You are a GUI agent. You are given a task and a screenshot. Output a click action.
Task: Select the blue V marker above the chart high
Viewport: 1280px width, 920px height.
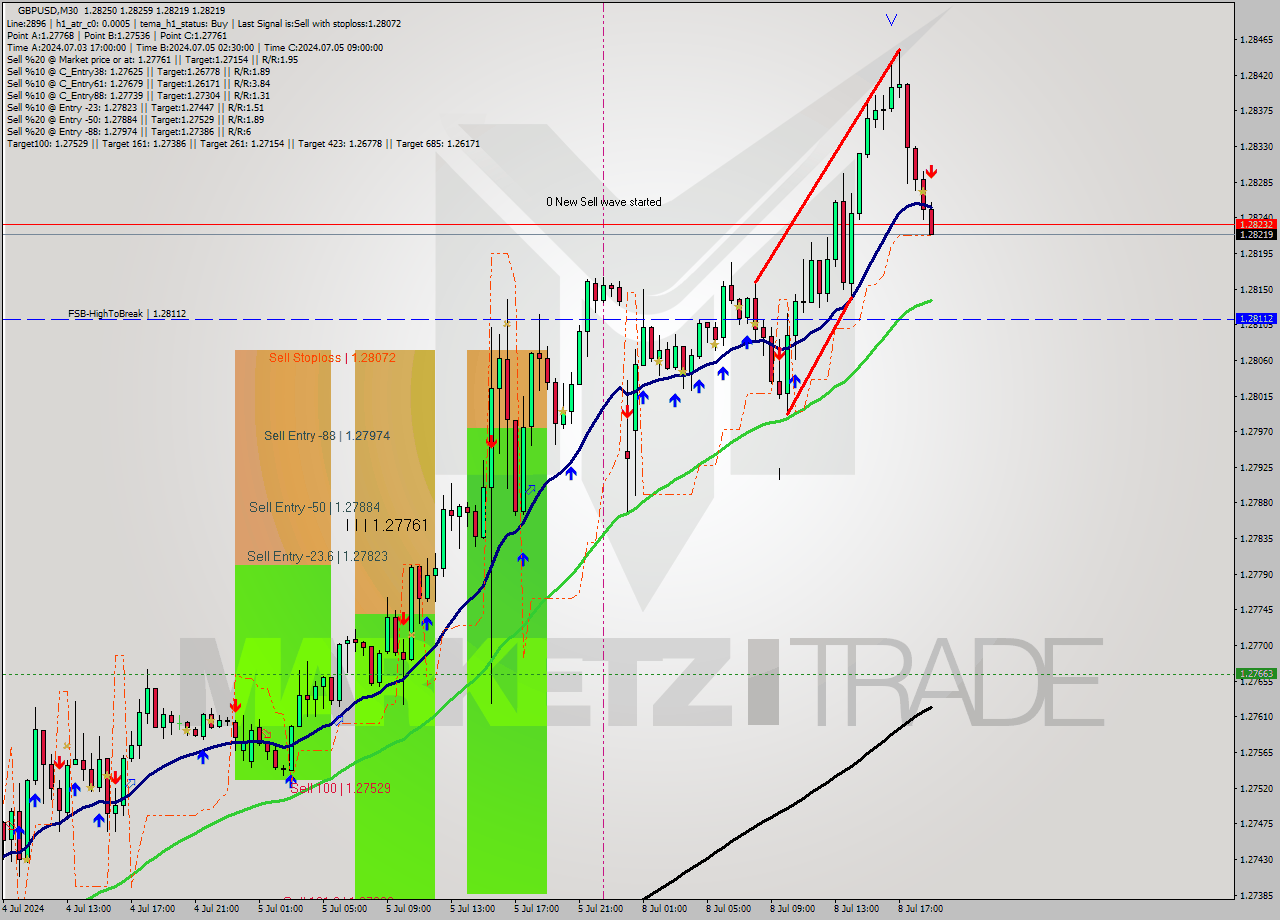tap(891, 19)
